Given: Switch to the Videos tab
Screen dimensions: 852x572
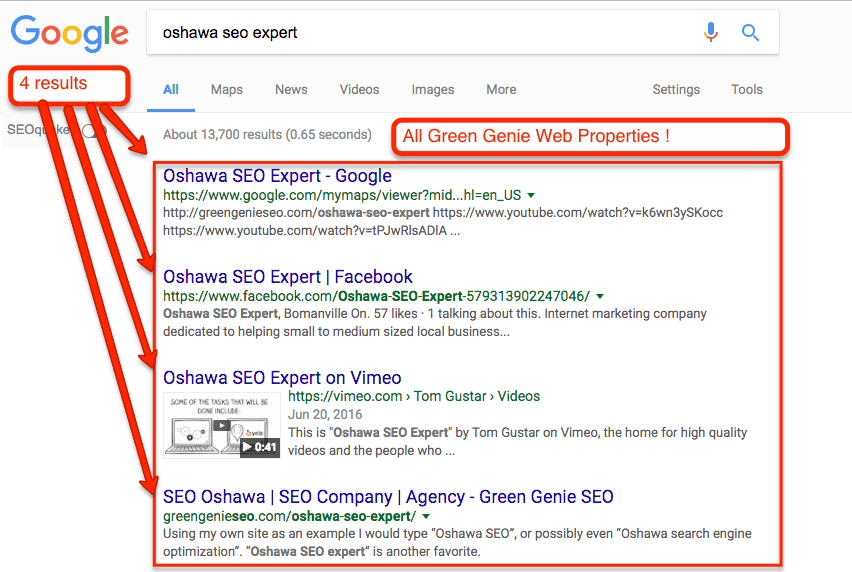Looking at the screenshot, I should click(359, 90).
